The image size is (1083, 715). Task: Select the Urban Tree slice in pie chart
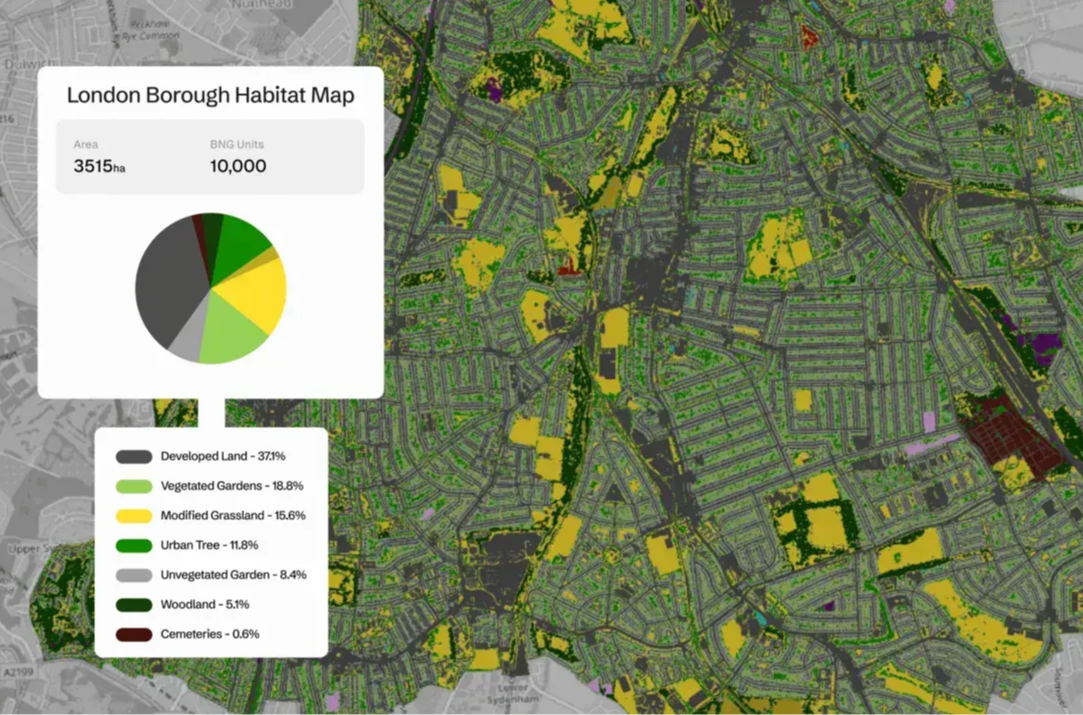(242, 238)
